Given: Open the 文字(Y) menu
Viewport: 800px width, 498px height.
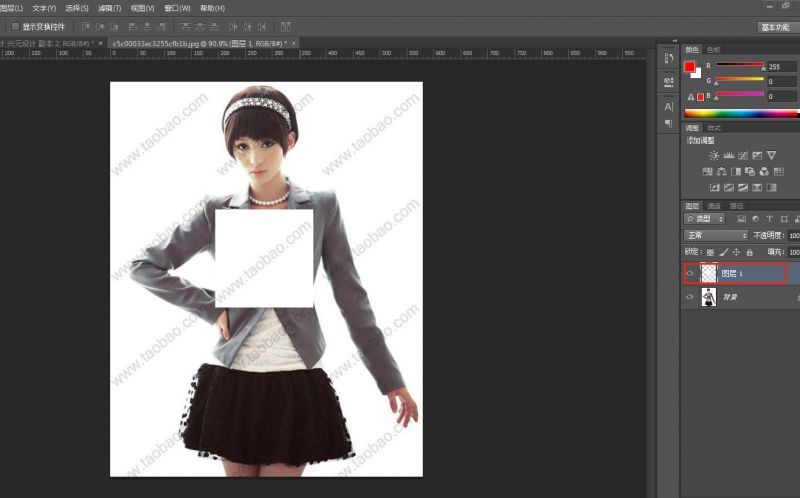Looking at the screenshot, I should click(x=44, y=8).
